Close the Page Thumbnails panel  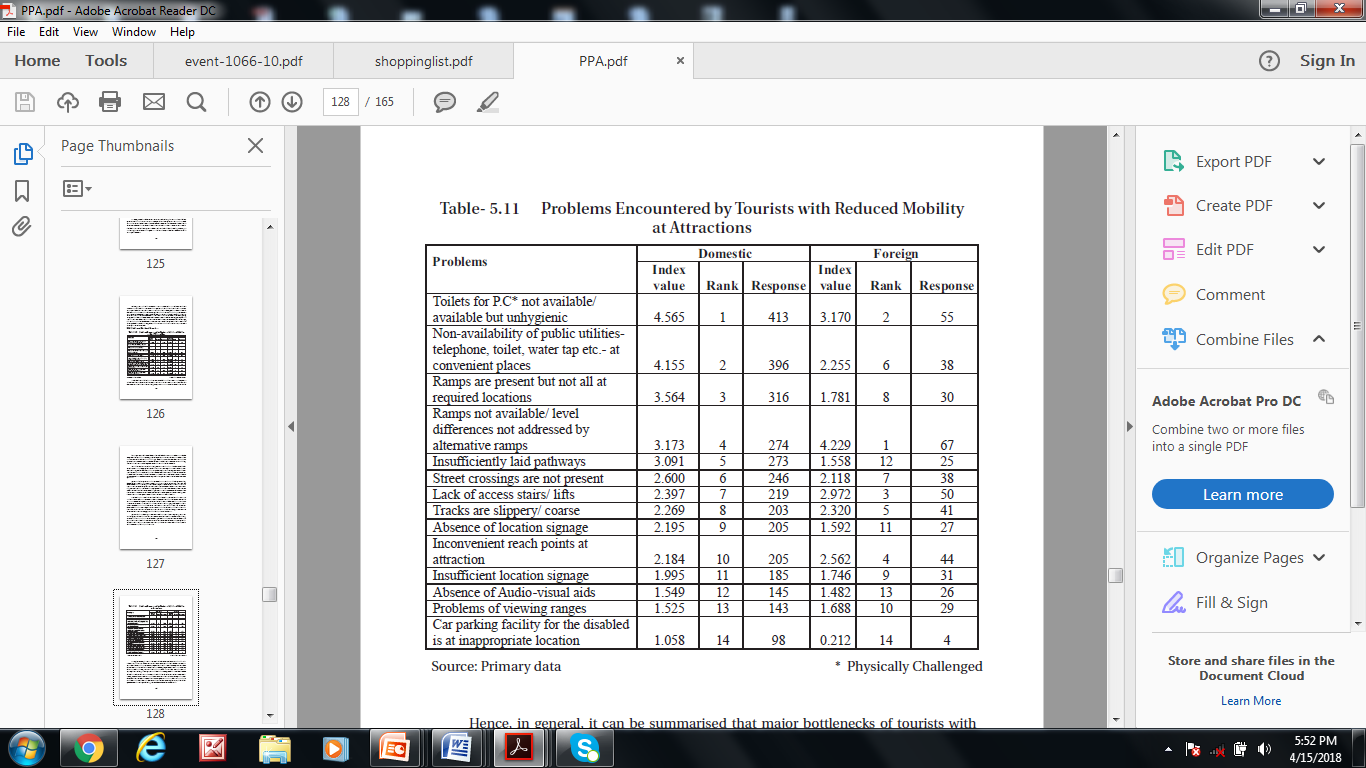(255, 146)
